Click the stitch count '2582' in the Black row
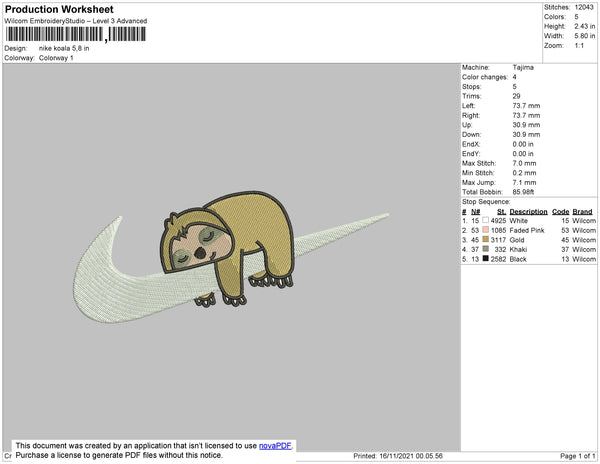600x464 pixels. pyautogui.click(x=498, y=259)
